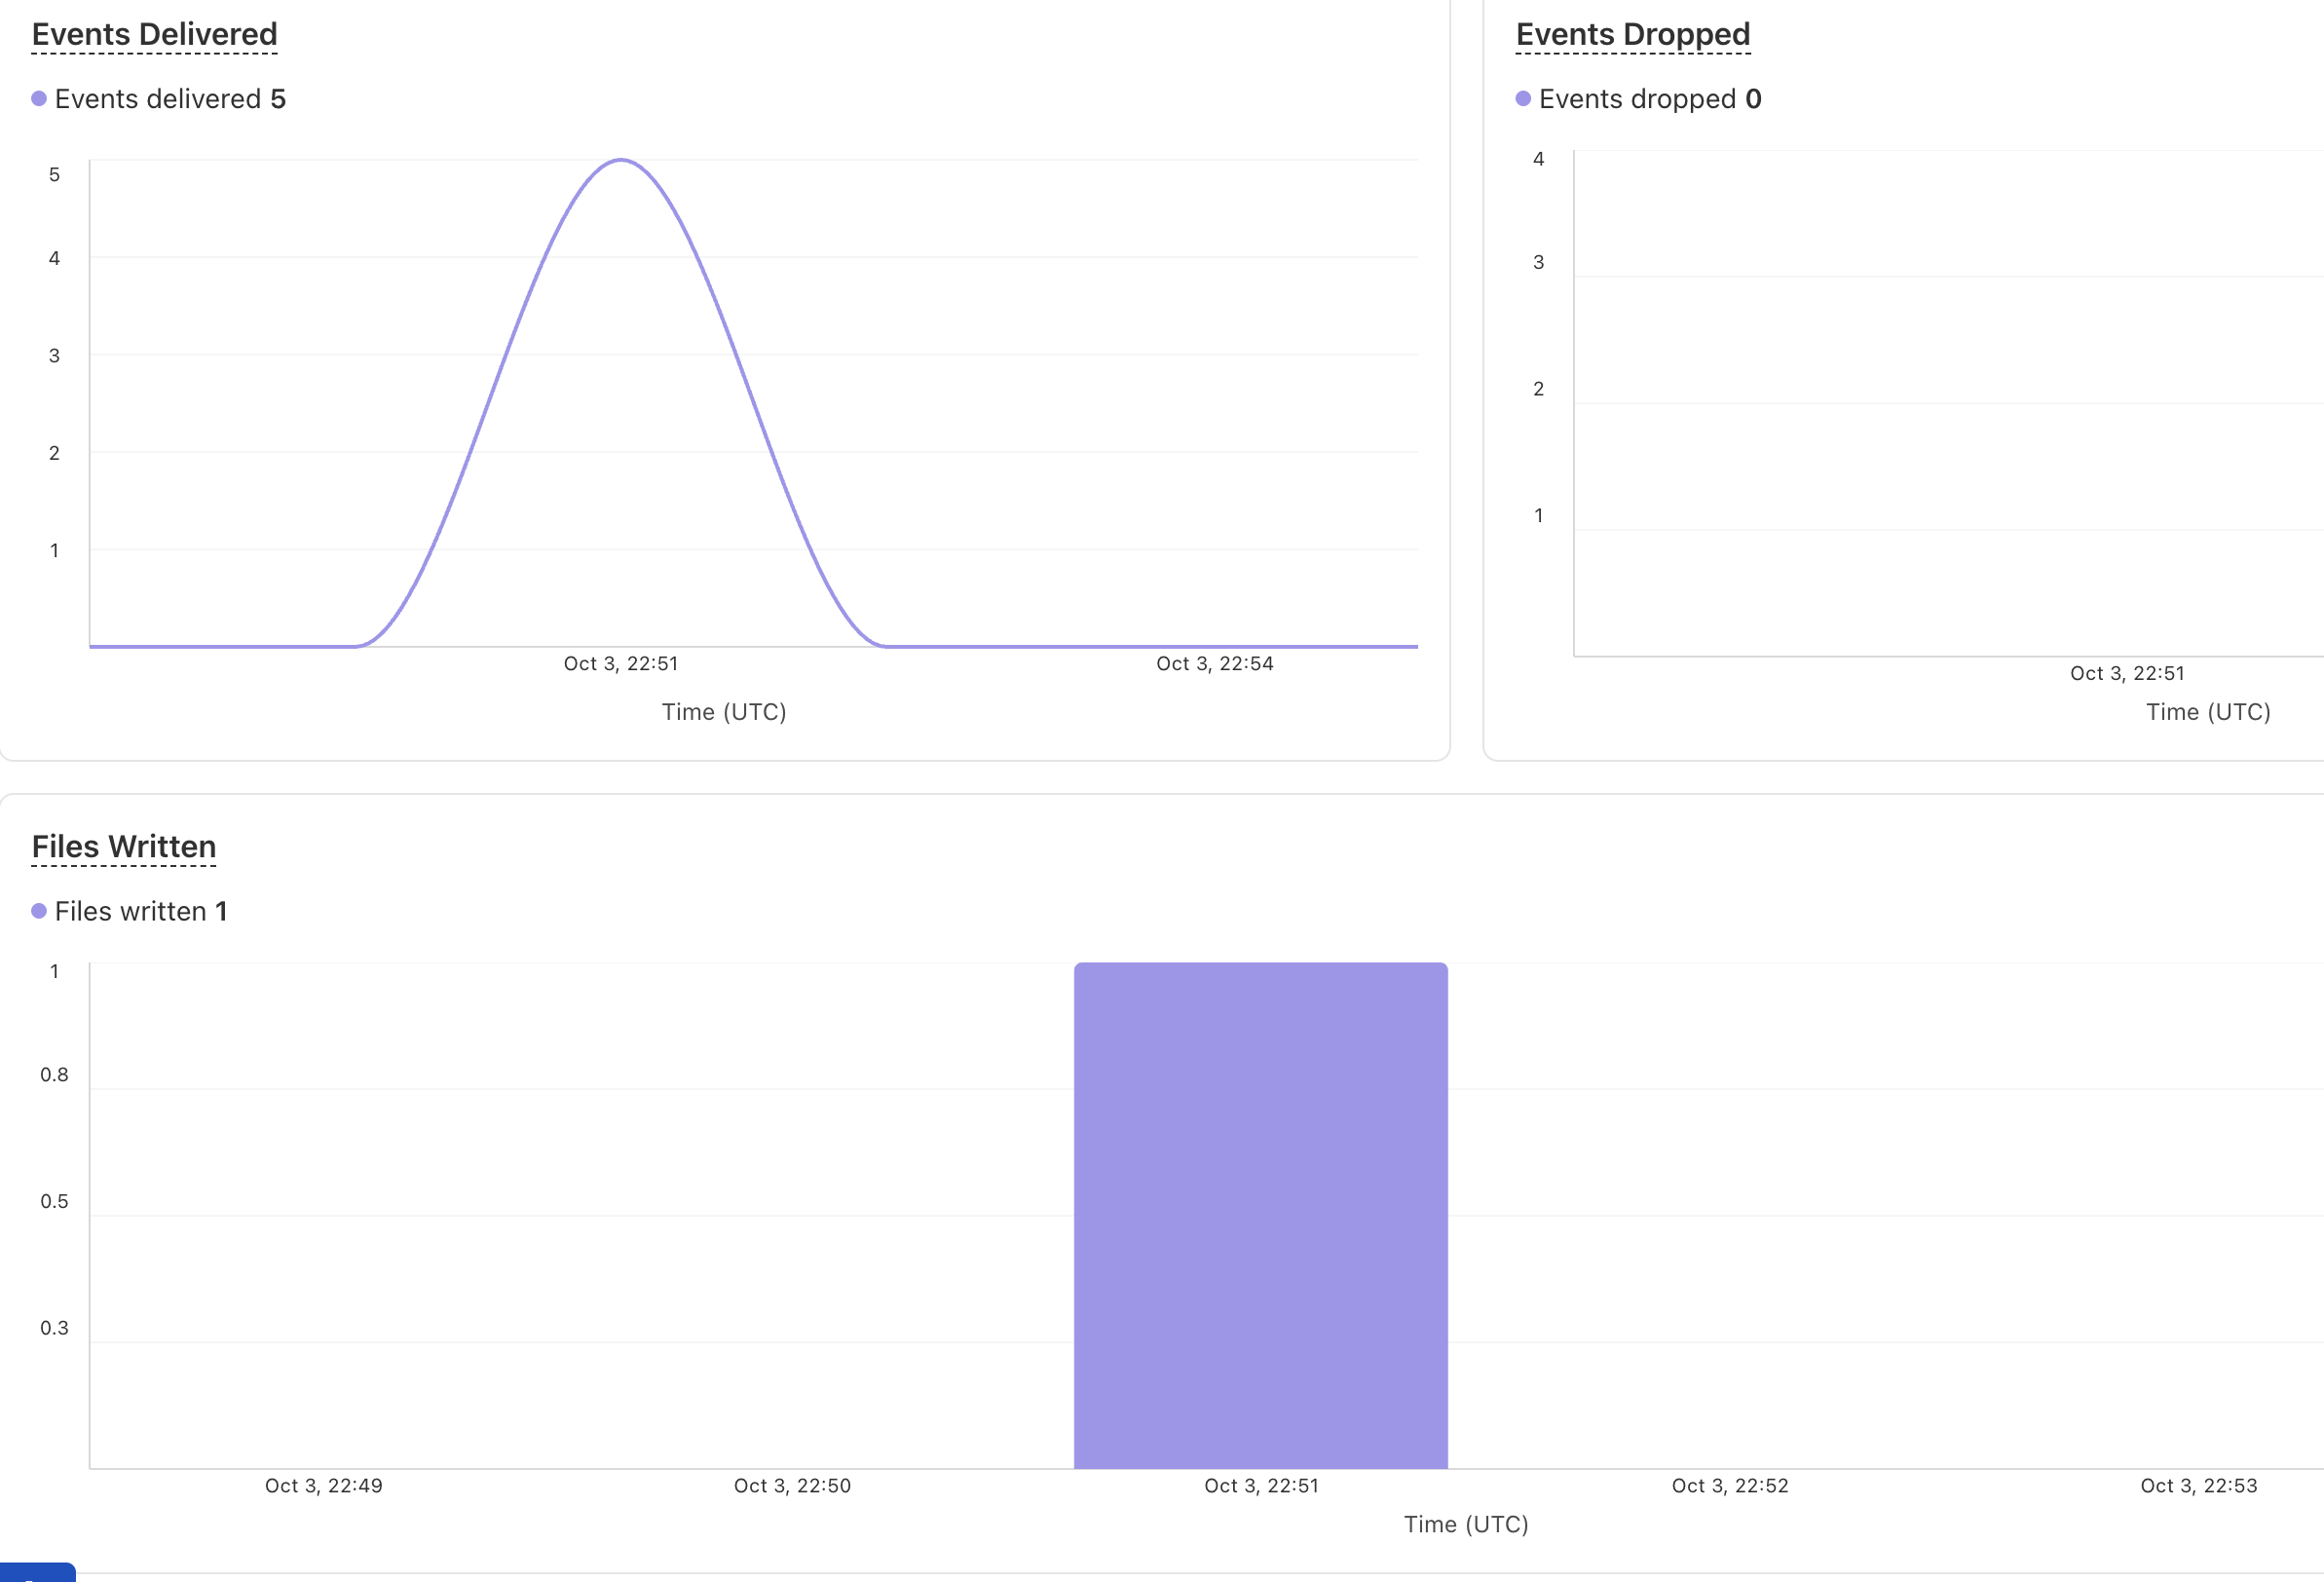Click Oct 3, 22:54 label in Events Delivered
This screenshot has width=2324, height=1582.
[x=1214, y=664]
